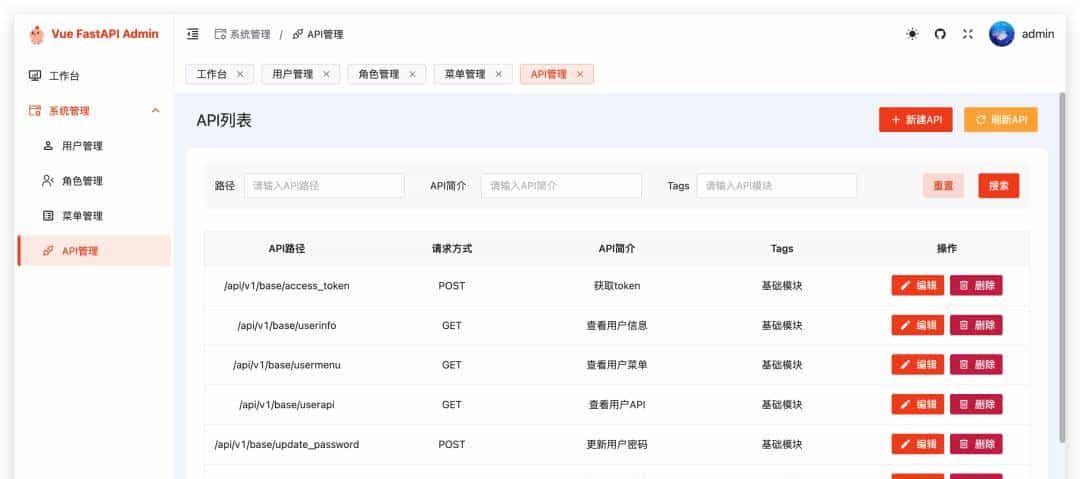The image size is (1080, 479).
Task: Close the 角色管理 tab
Action: 412,74
